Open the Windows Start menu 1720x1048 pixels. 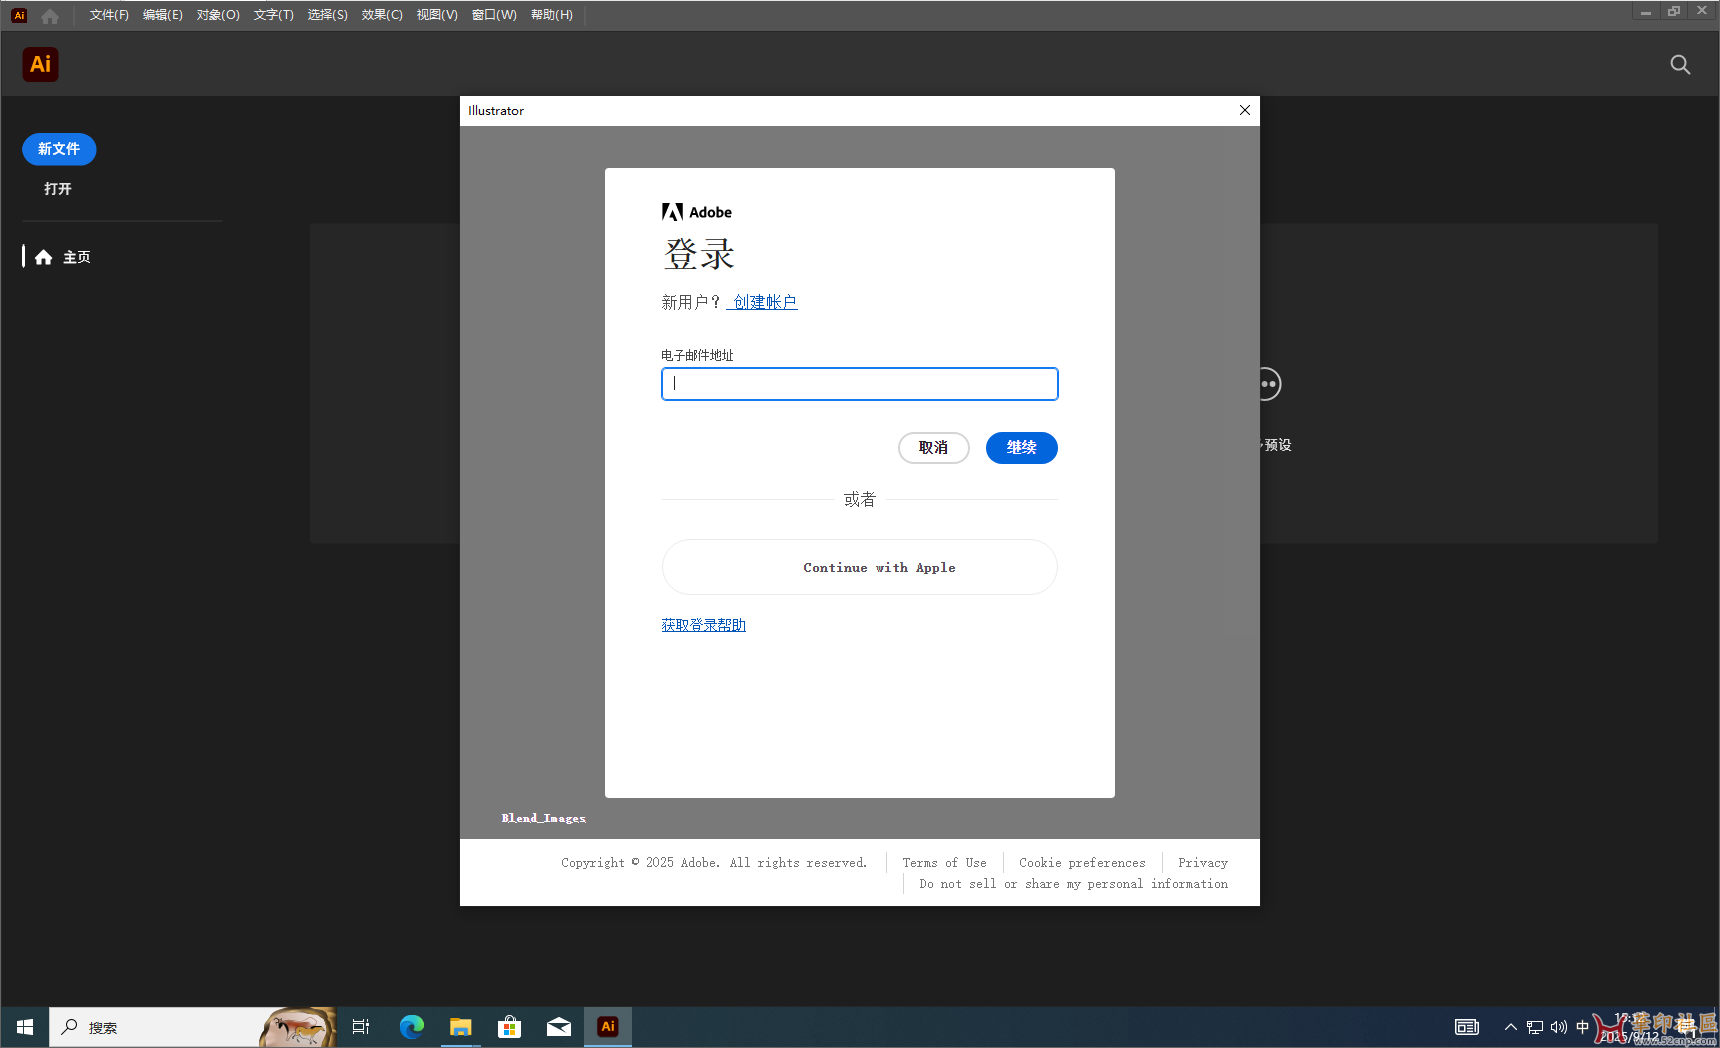coord(25,1027)
